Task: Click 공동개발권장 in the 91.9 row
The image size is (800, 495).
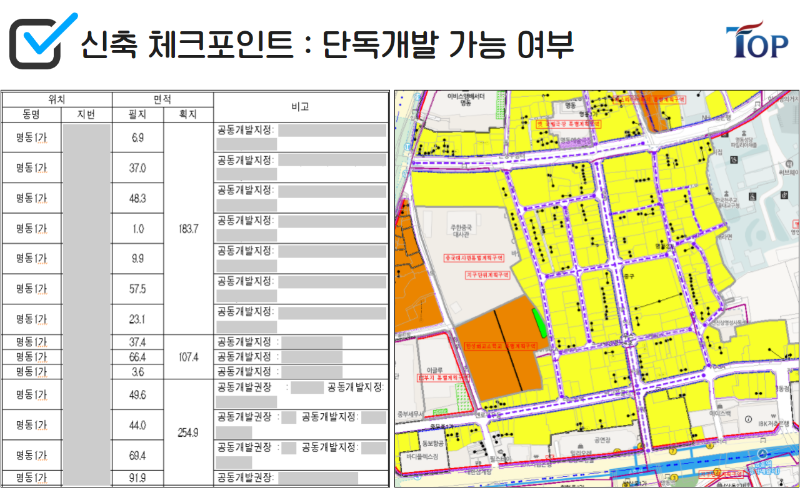Action: click(245, 478)
